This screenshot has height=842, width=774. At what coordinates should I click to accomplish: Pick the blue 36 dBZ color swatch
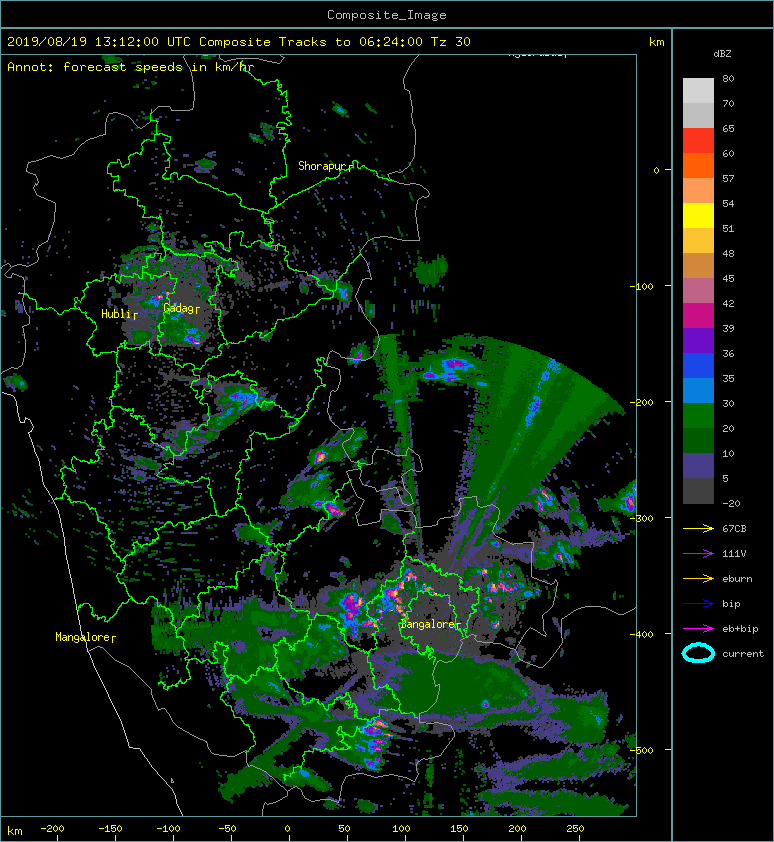tap(698, 366)
